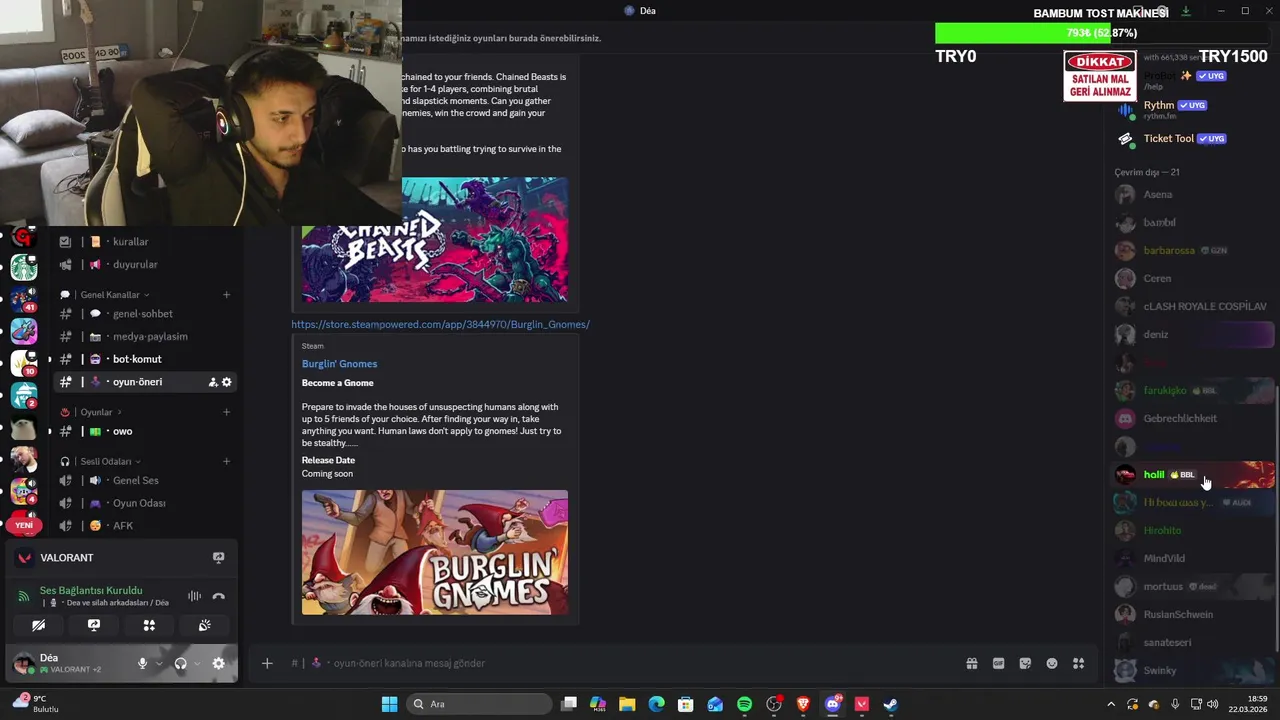Create channel in Genel Kanallar
Image resolution: width=1280 pixels, height=720 pixels.
point(227,295)
